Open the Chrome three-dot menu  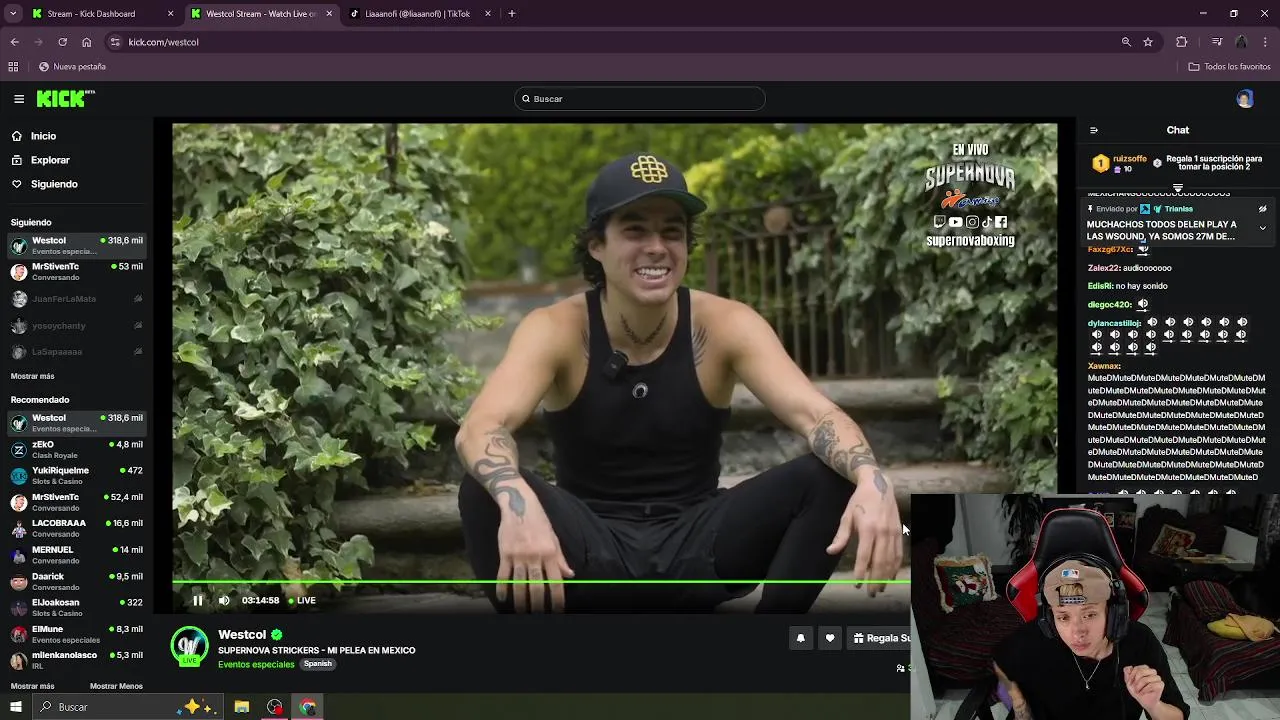[1266, 42]
